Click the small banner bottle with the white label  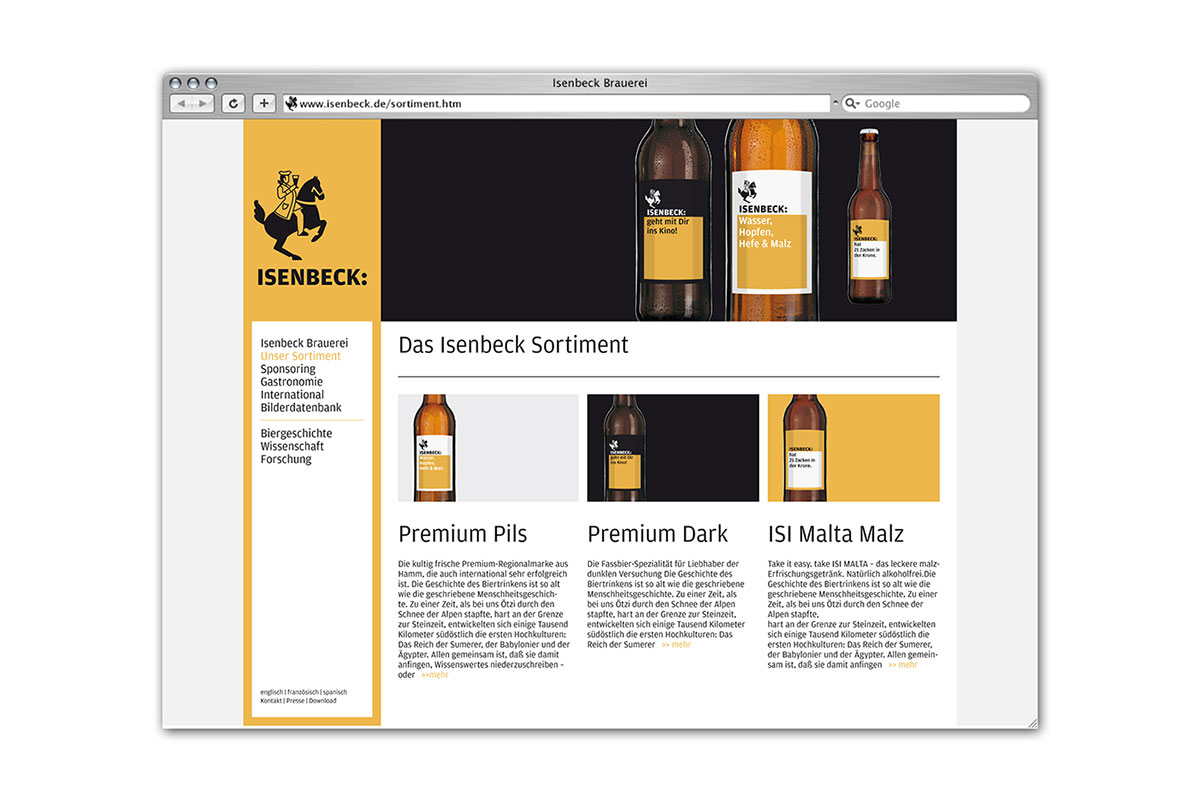[870, 214]
